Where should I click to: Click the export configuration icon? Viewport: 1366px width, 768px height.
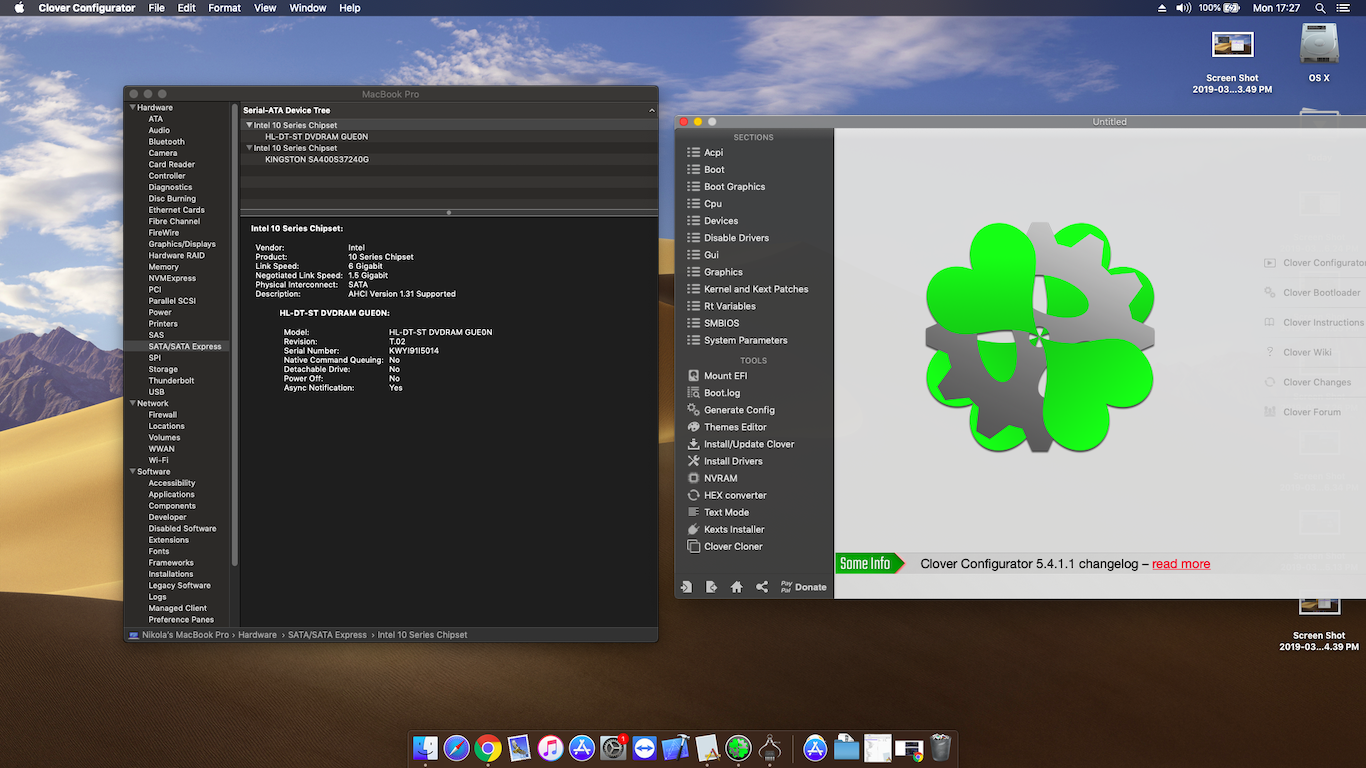[711, 587]
